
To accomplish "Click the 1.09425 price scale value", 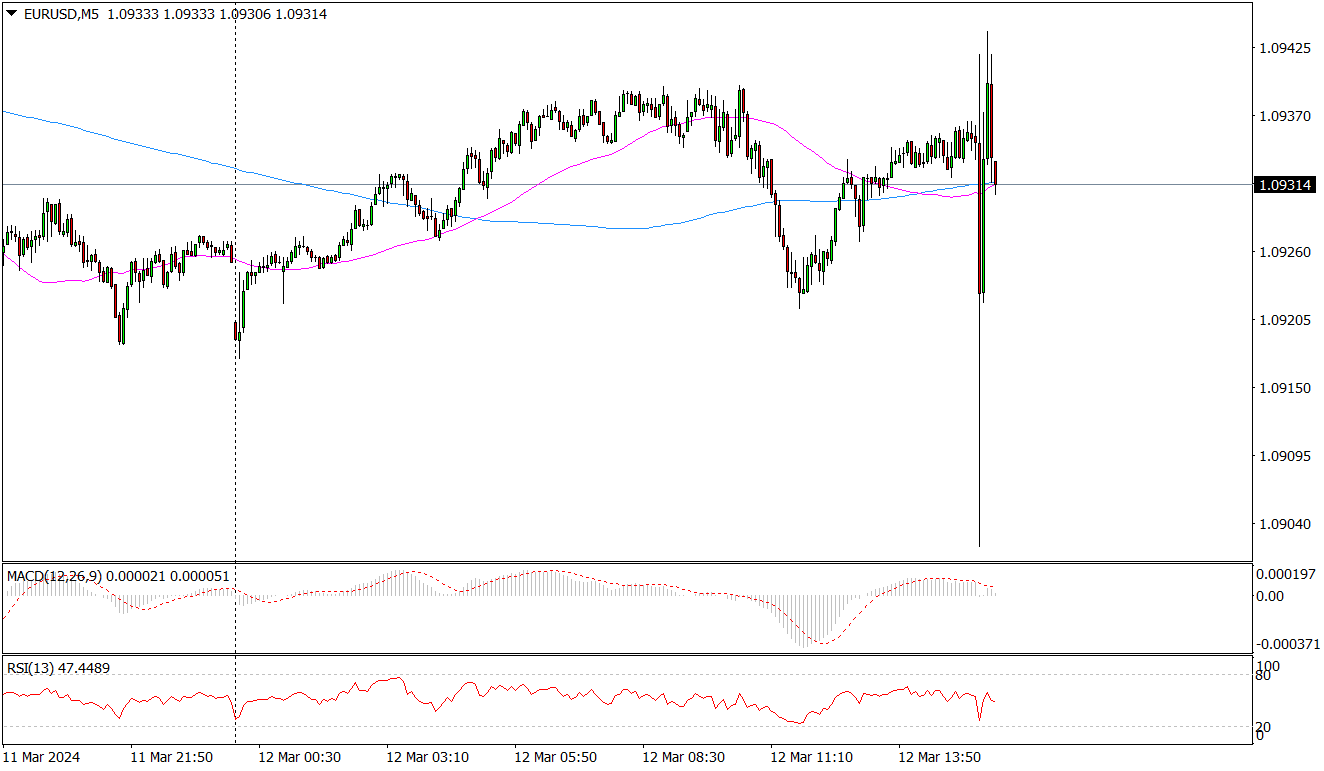I will [x=1283, y=48].
